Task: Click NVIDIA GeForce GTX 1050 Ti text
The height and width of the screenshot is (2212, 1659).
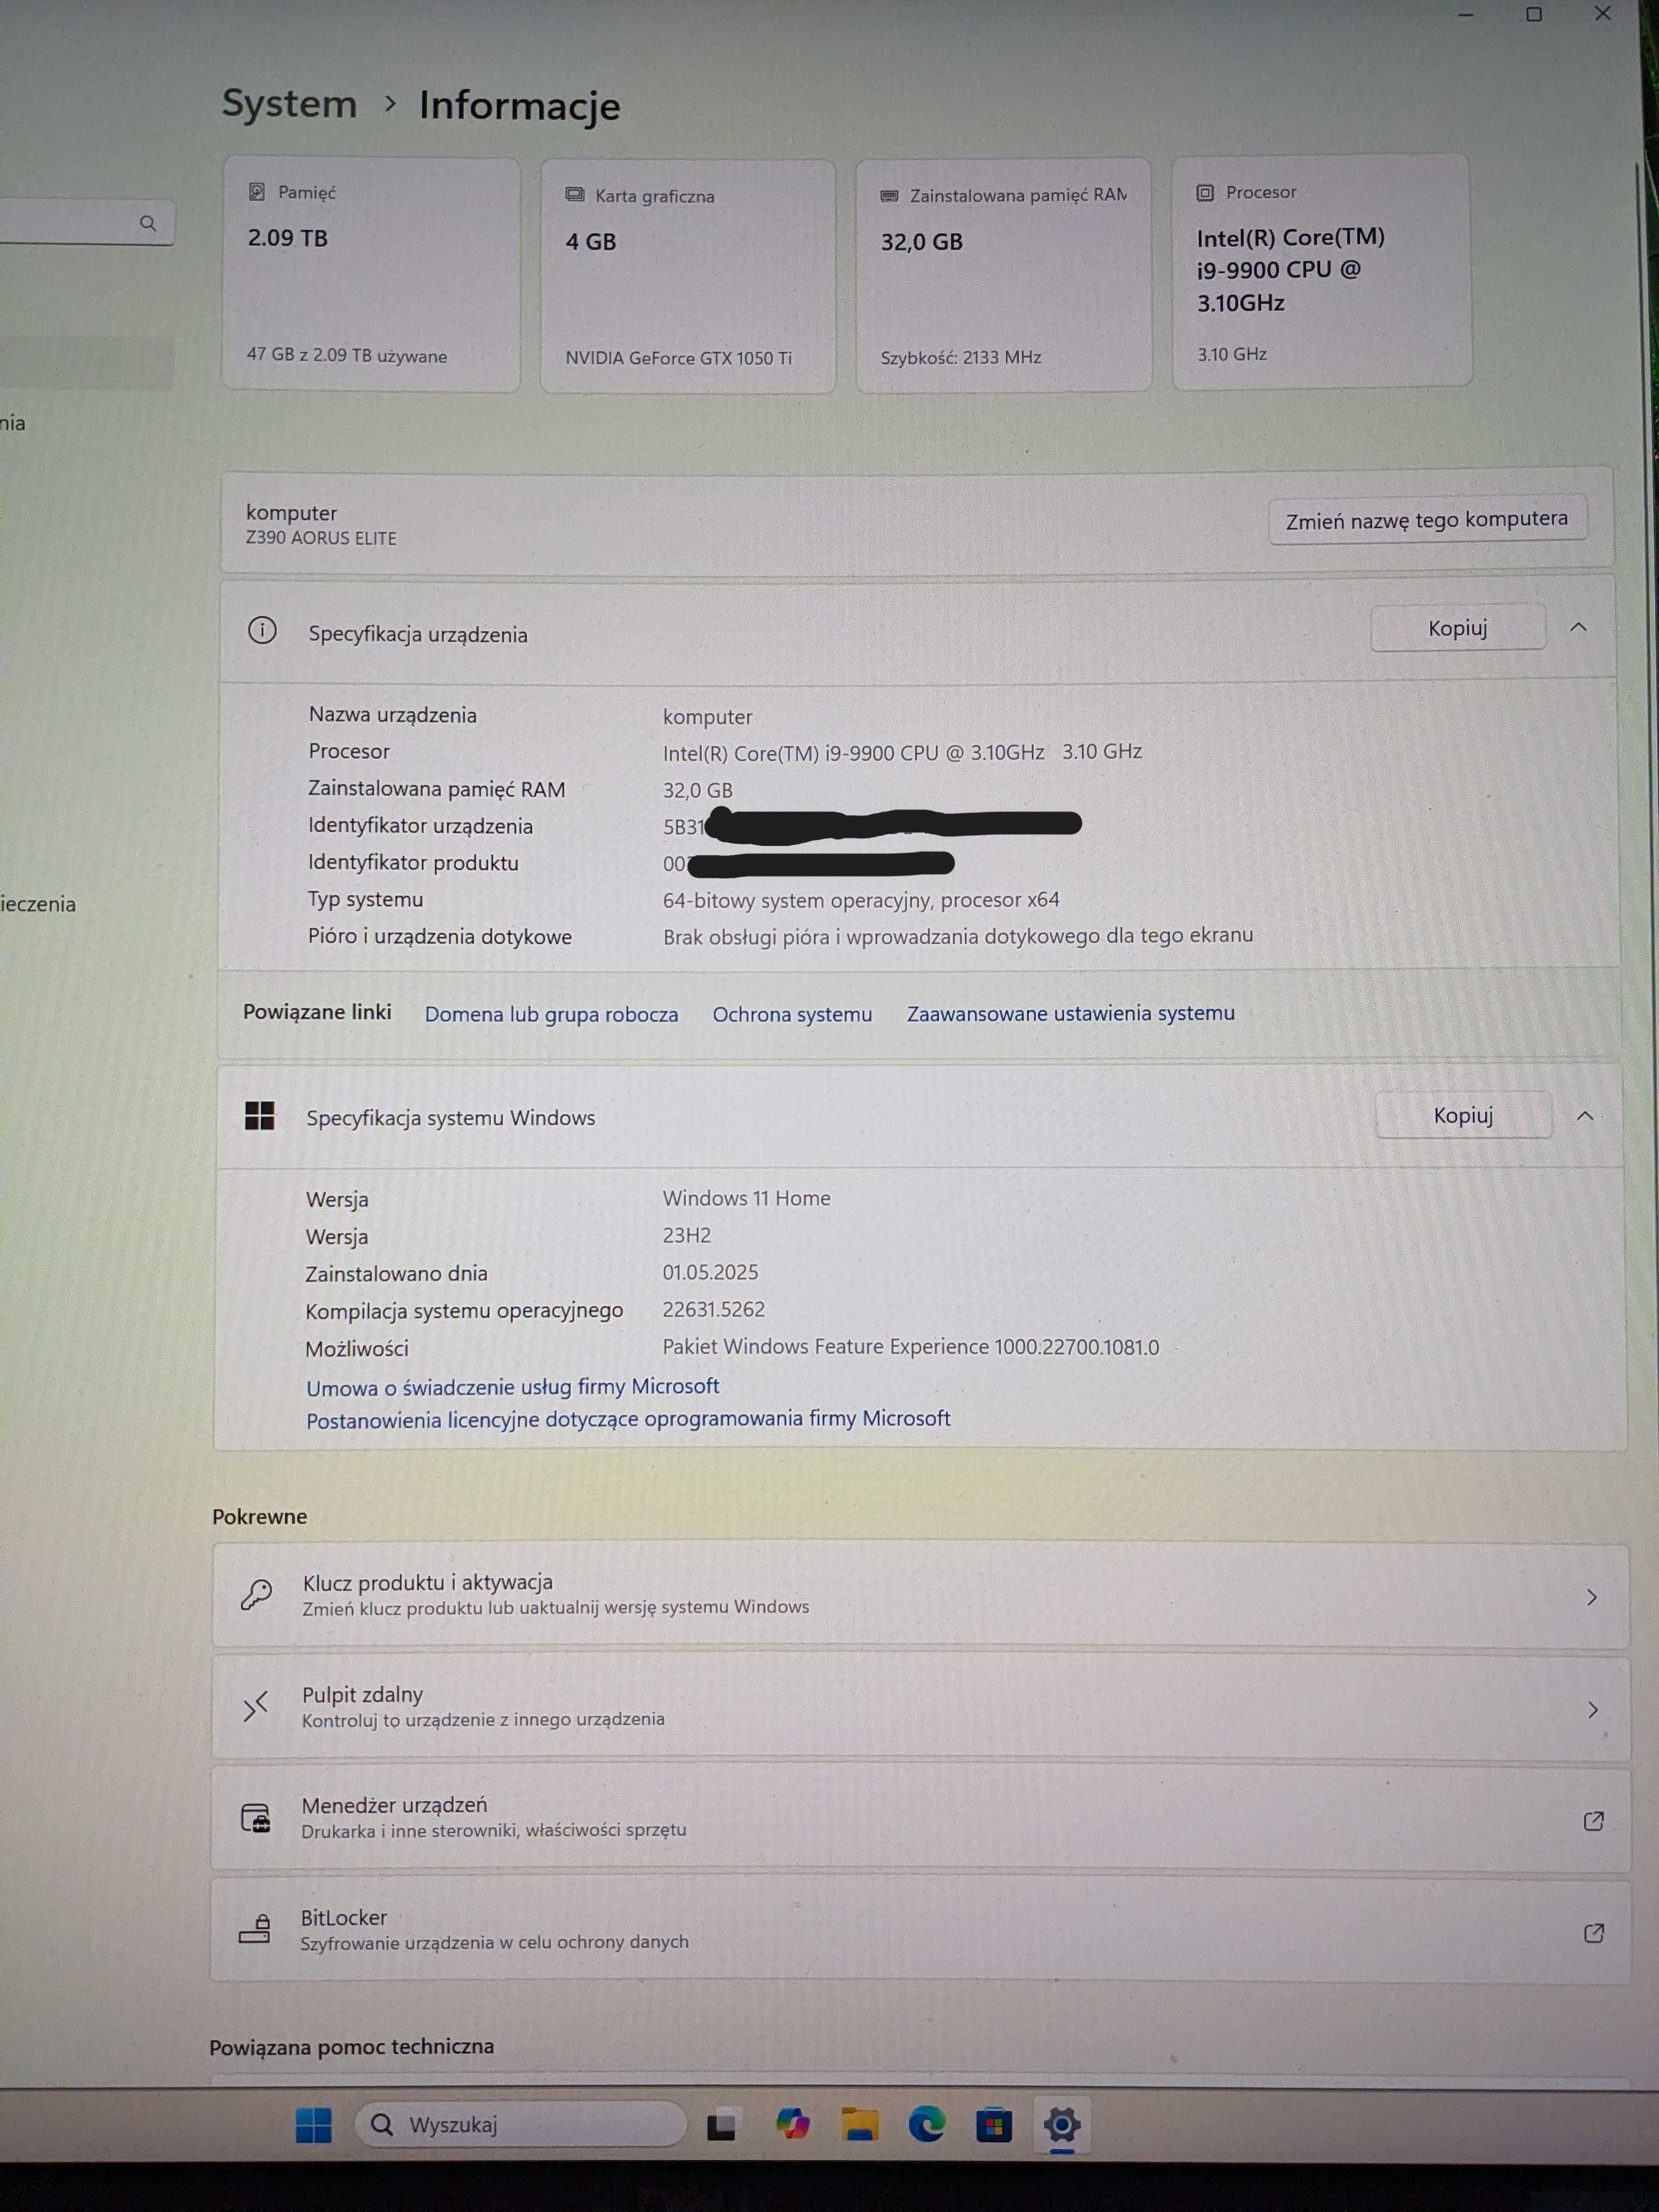Action: tap(678, 358)
